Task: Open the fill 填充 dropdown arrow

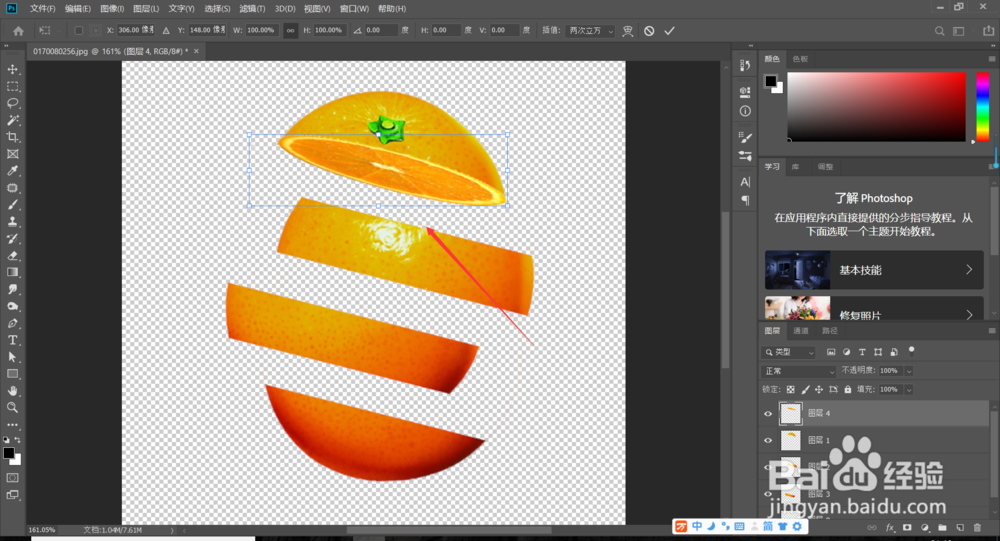Action: coord(909,389)
